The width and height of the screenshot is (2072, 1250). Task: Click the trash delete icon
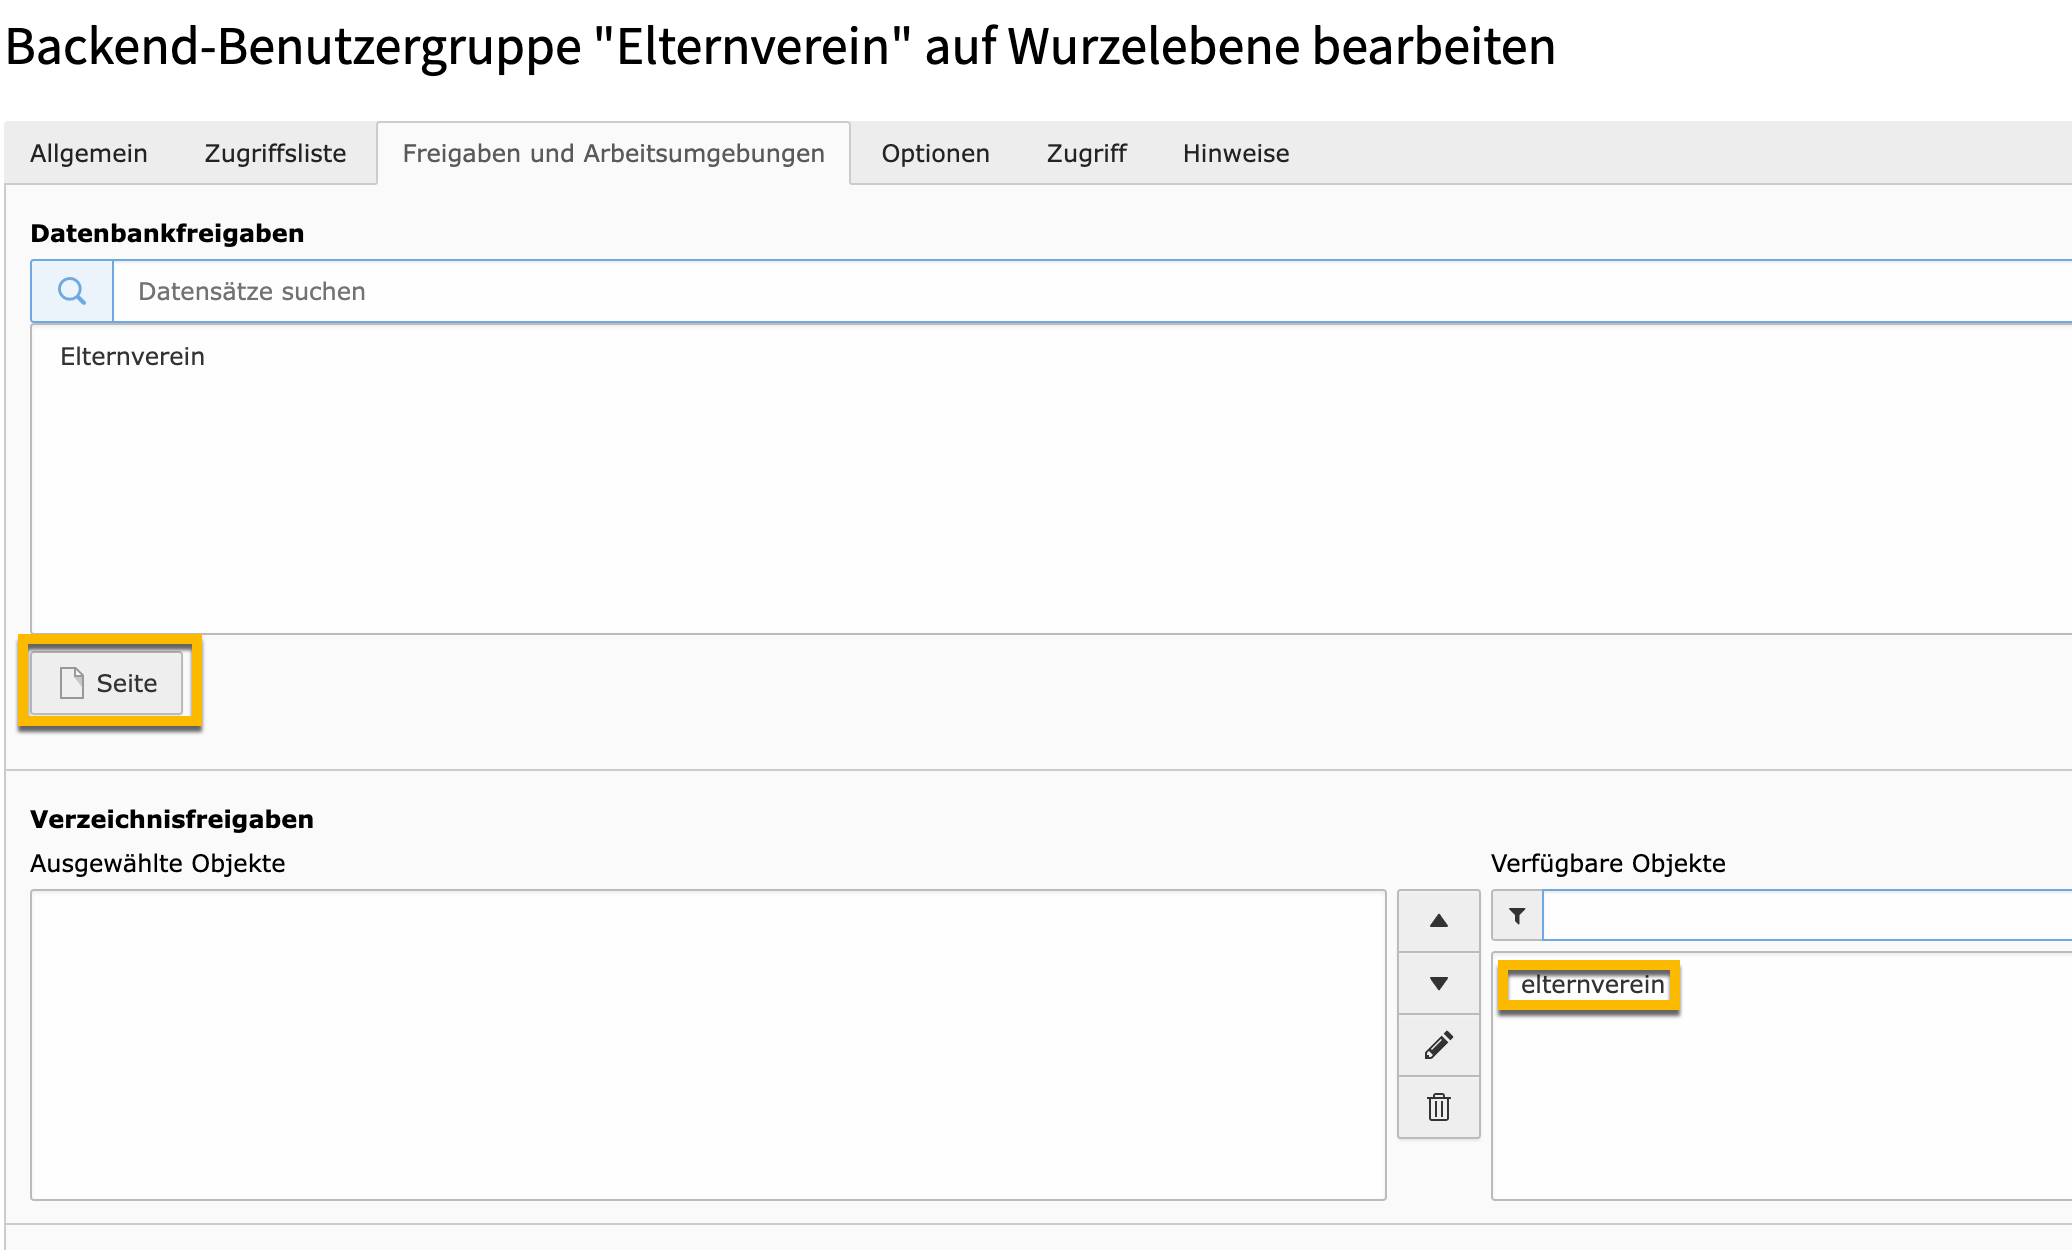click(x=1437, y=1107)
